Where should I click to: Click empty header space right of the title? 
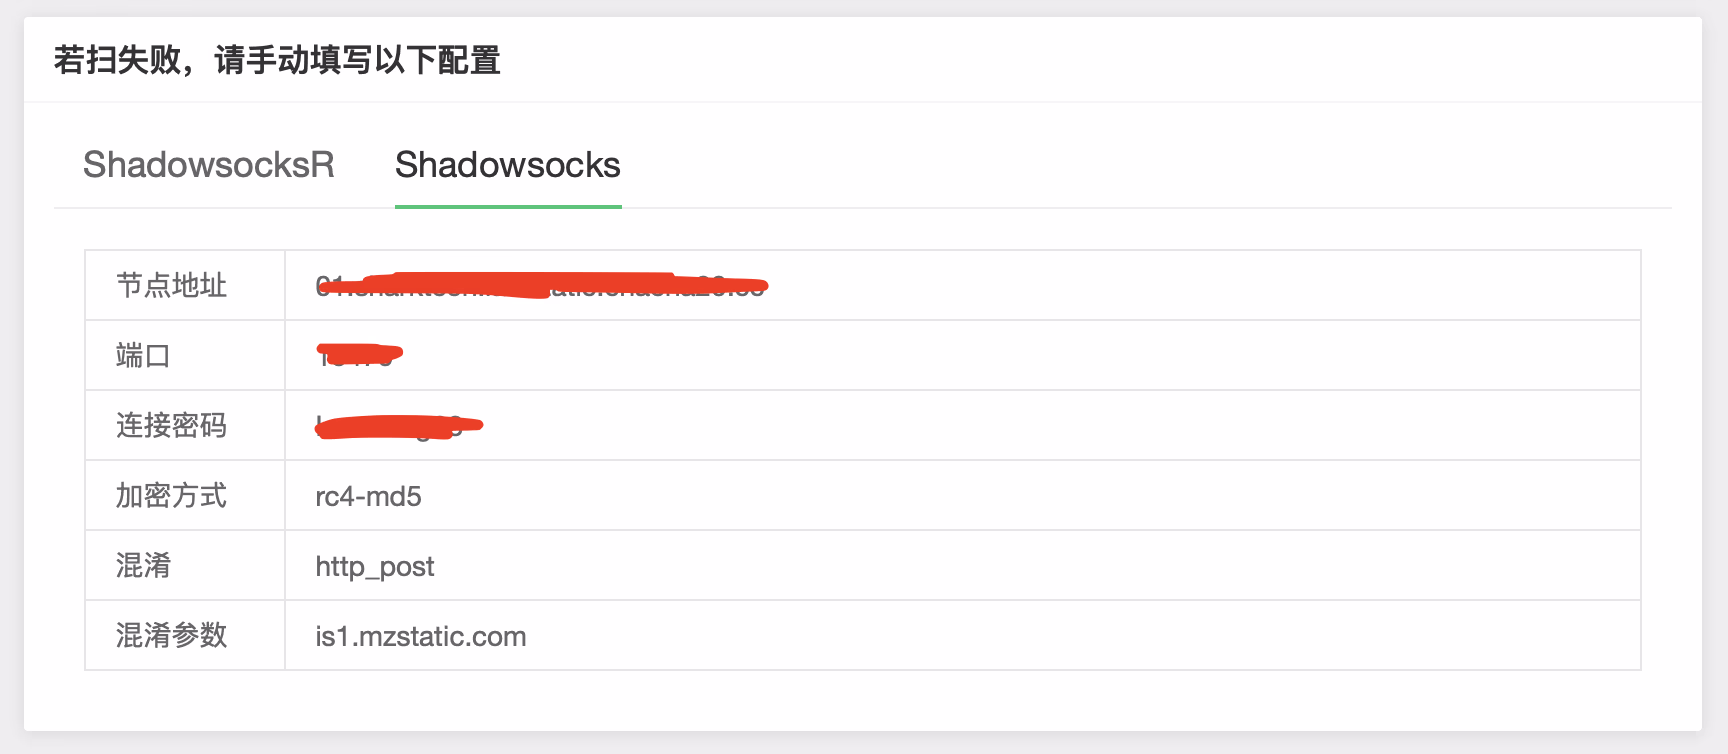tap(1100, 60)
